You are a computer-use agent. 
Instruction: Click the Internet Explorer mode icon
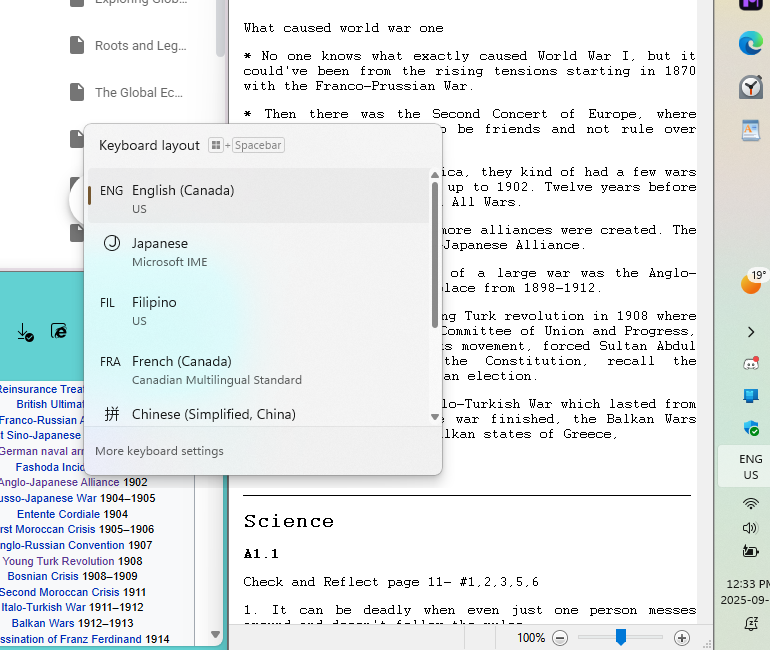point(59,331)
